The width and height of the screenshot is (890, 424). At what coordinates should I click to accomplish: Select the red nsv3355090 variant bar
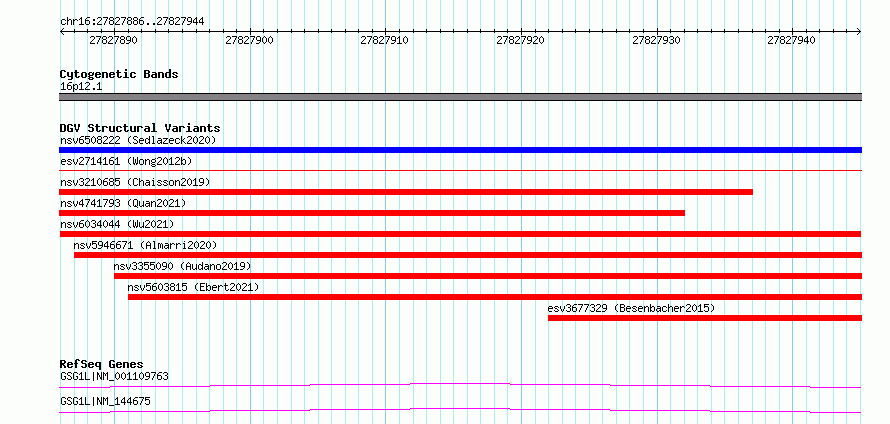(x=488, y=276)
